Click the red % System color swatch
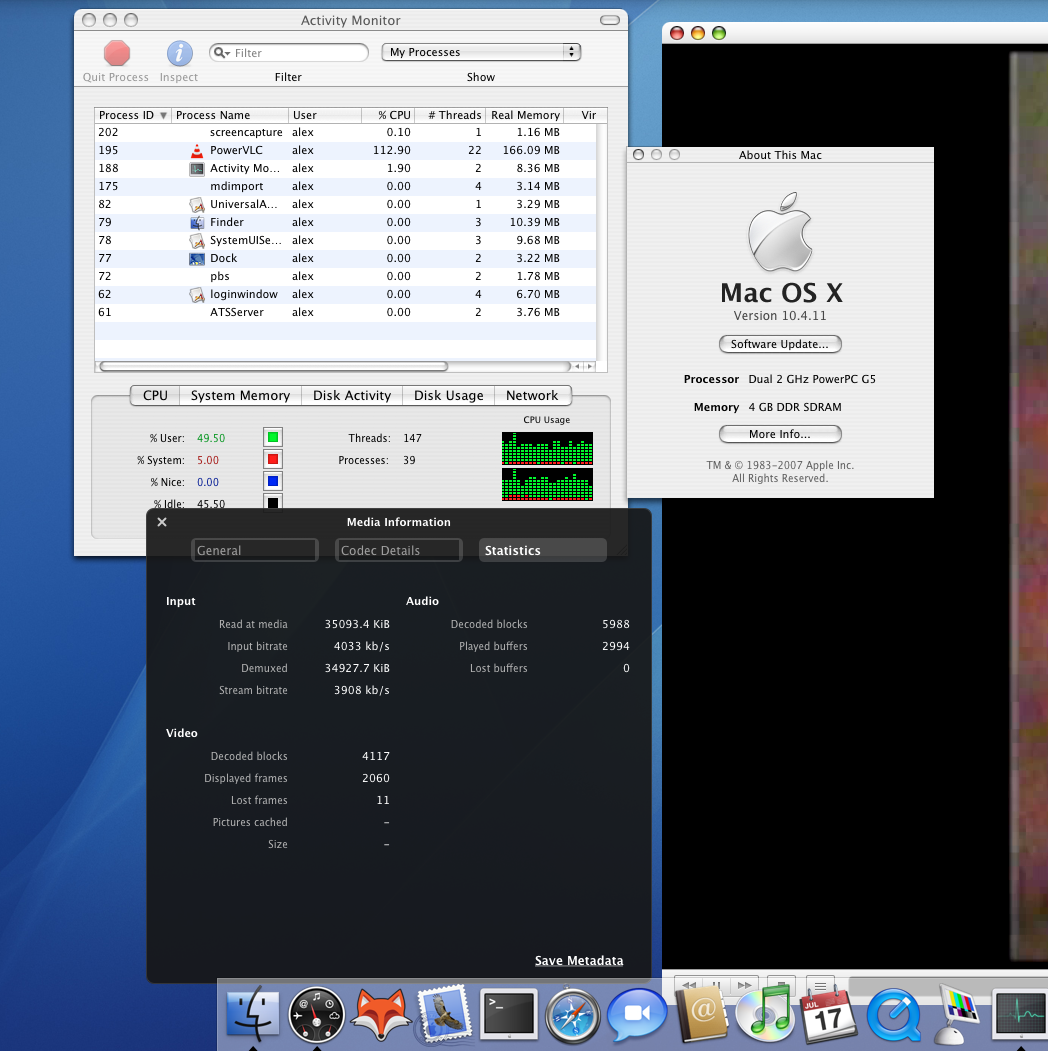Screen dimensions: 1048x1051 pyautogui.click(x=273, y=459)
